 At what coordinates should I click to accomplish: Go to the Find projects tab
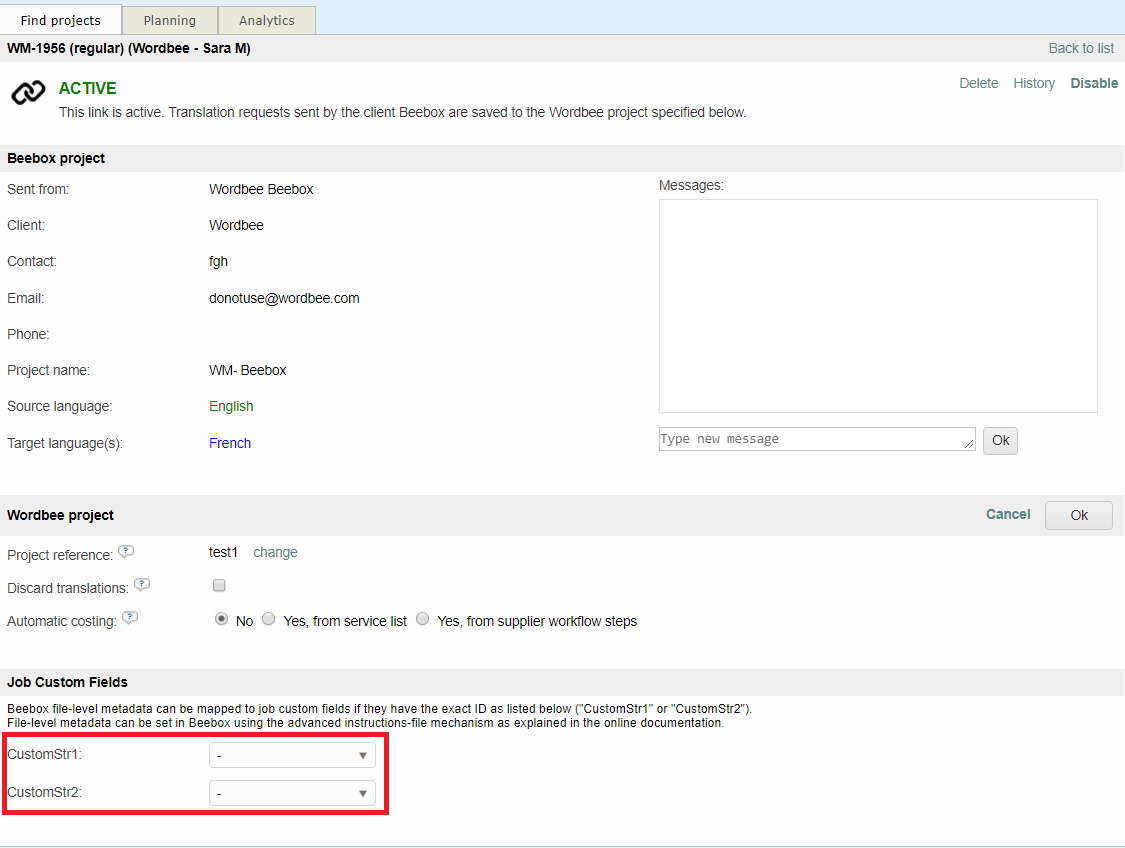coord(61,20)
